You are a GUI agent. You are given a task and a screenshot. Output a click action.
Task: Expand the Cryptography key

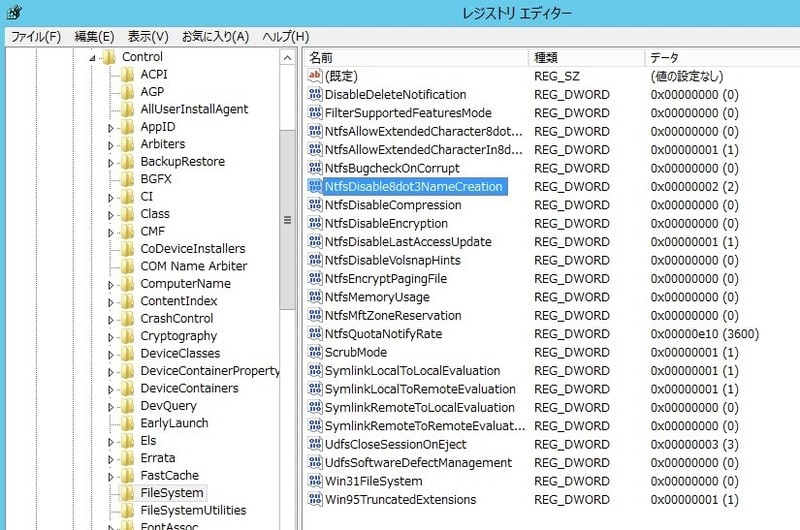pos(111,337)
